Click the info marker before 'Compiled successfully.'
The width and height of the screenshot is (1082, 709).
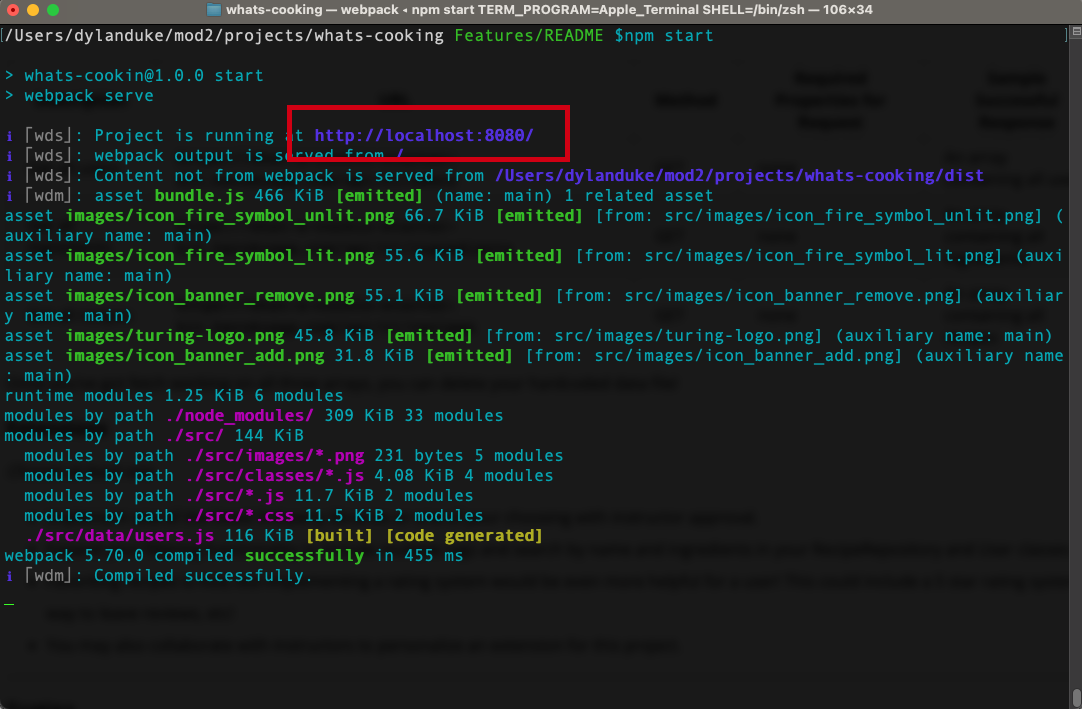[x=9, y=575]
